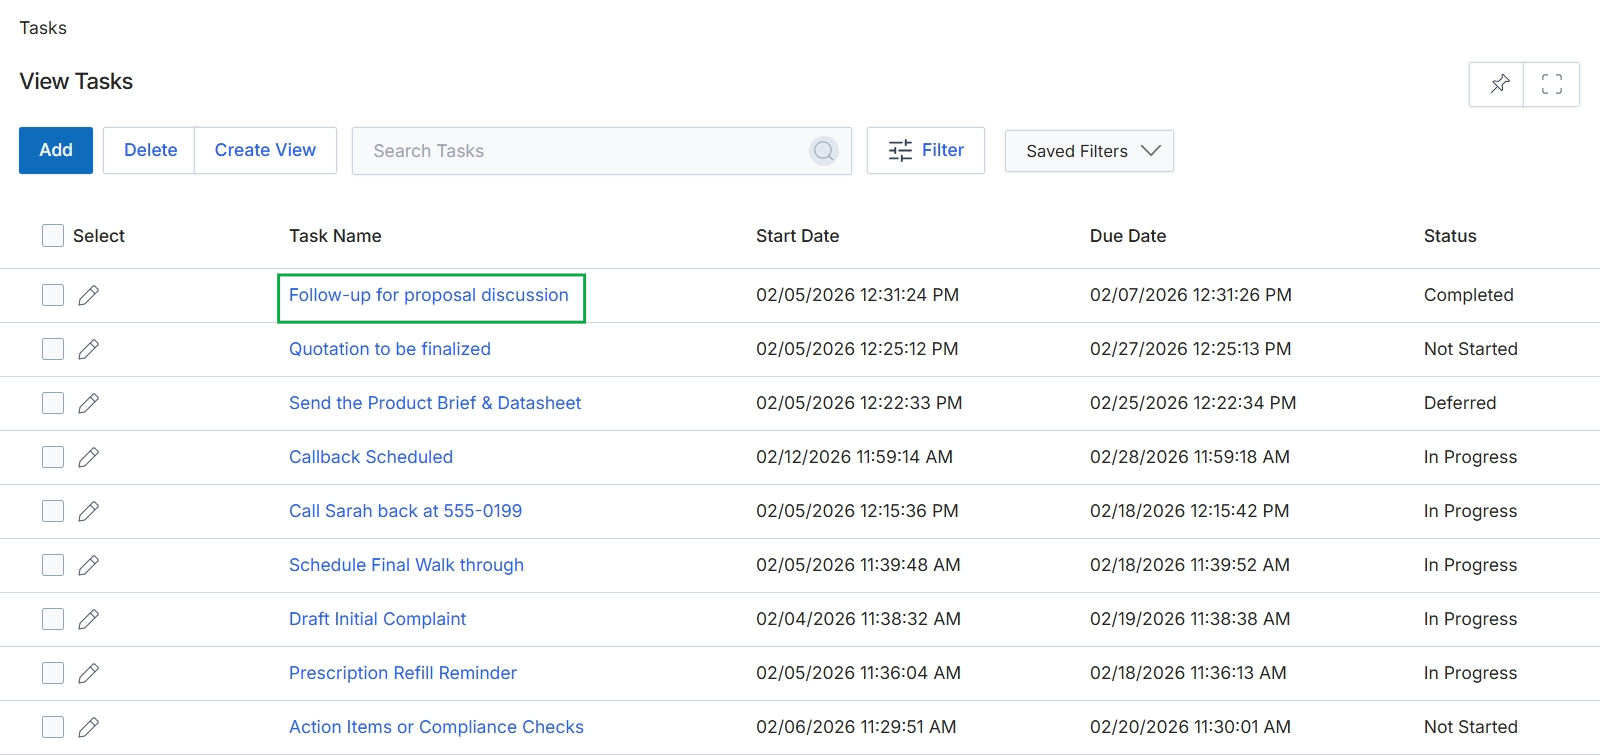Click due date 02/27/2026 12:25:13 PM
The width and height of the screenshot is (1600, 755).
tap(1190, 349)
